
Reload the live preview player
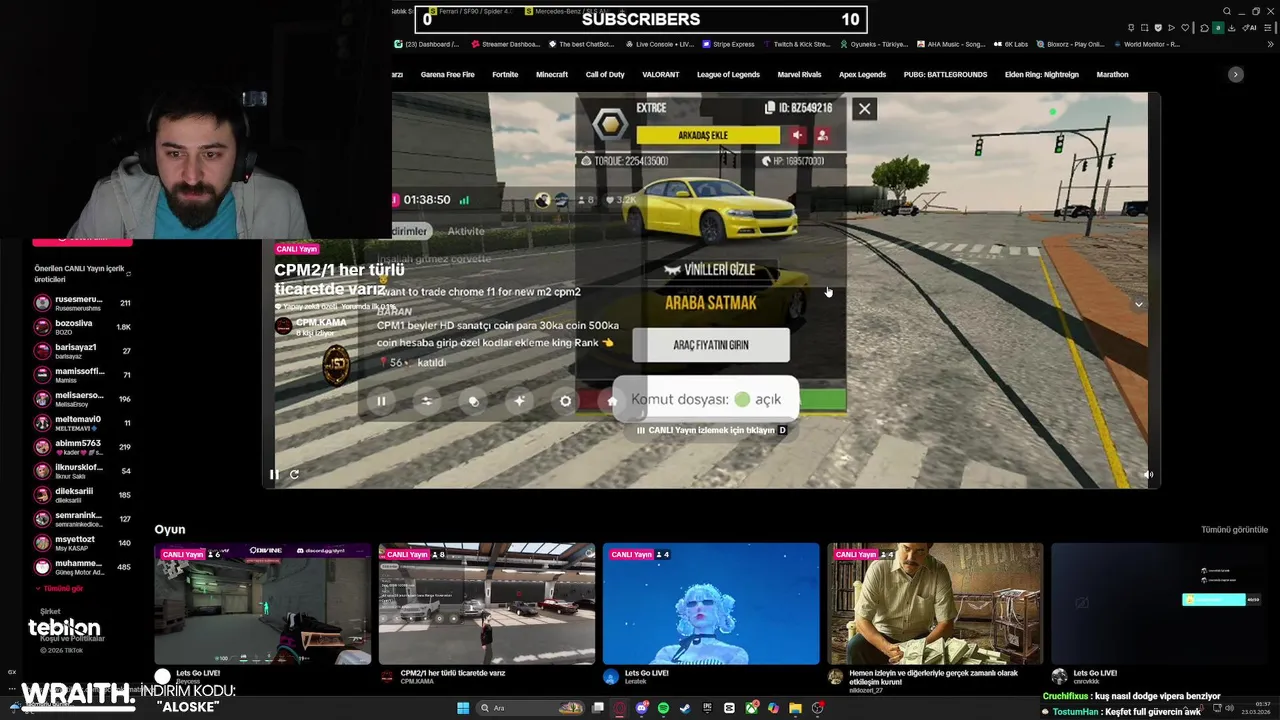[x=294, y=474]
